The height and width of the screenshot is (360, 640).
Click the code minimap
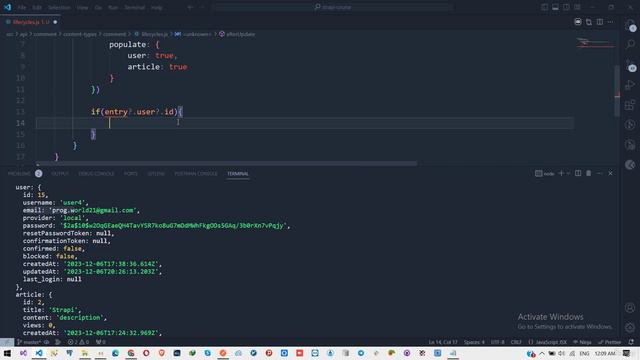point(596,42)
